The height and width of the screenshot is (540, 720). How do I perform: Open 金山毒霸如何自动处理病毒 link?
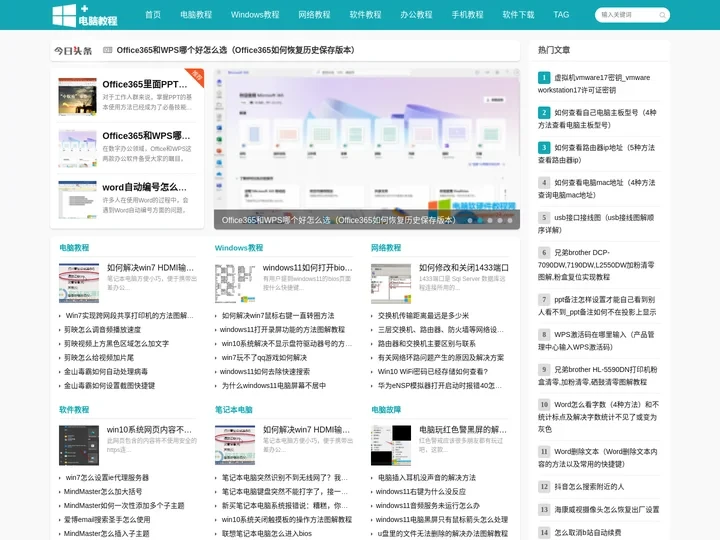(106, 371)
